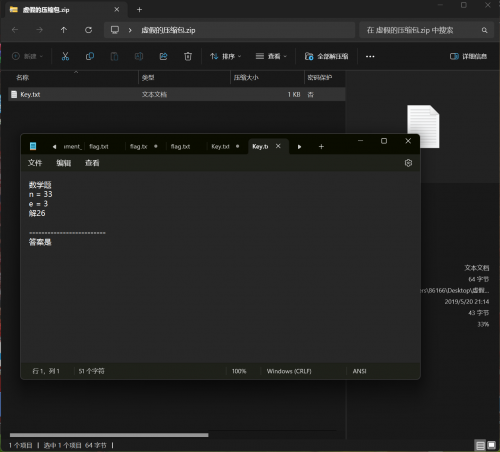Refresh the zip folder view

coord(88,30)
